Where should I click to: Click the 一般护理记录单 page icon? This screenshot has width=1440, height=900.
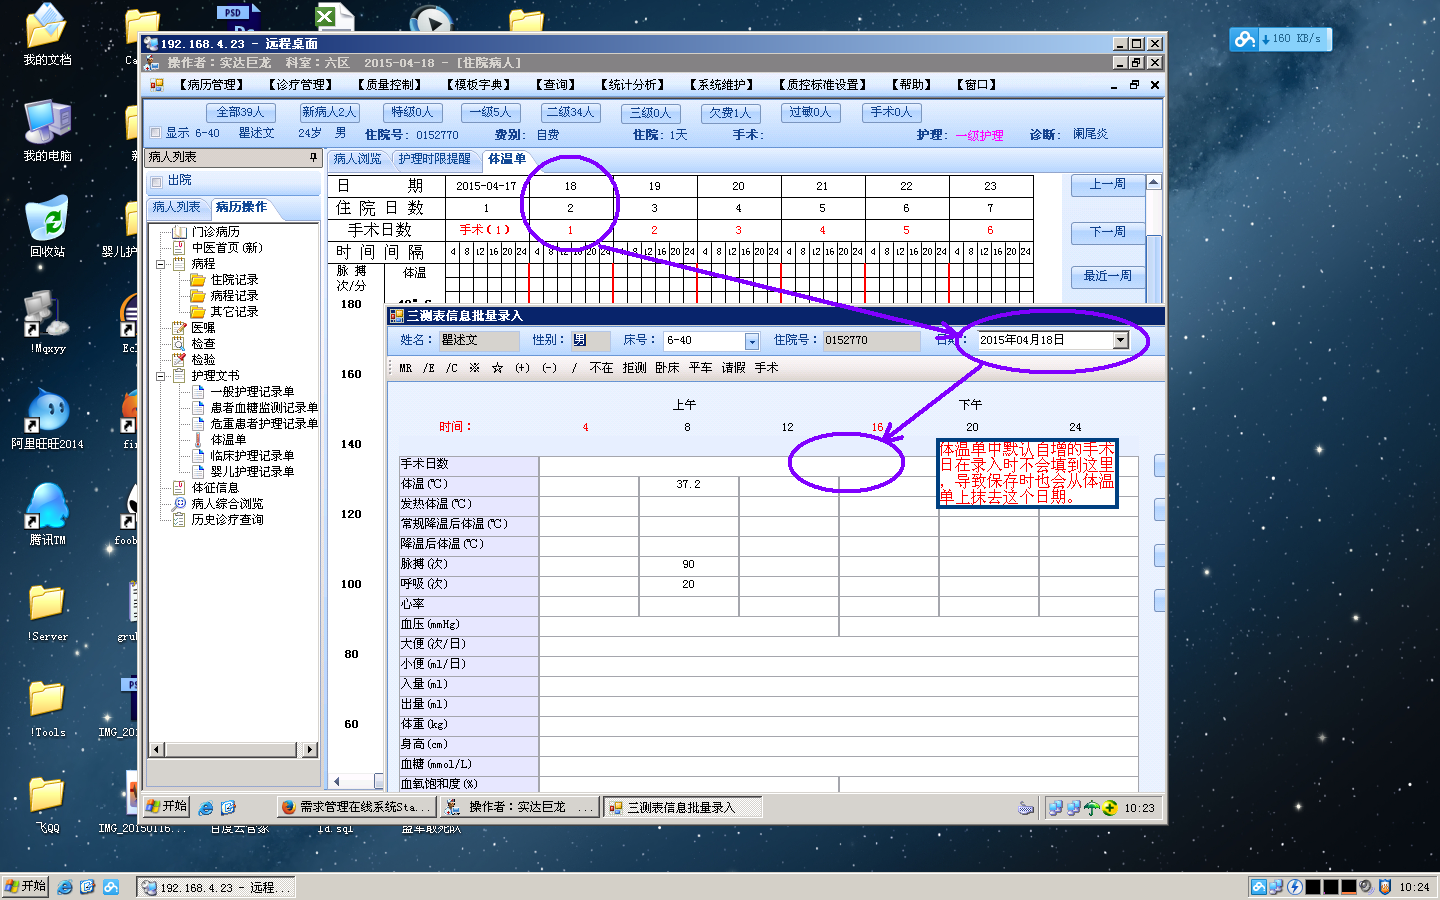pyautogui.click(x=198, y=392)
